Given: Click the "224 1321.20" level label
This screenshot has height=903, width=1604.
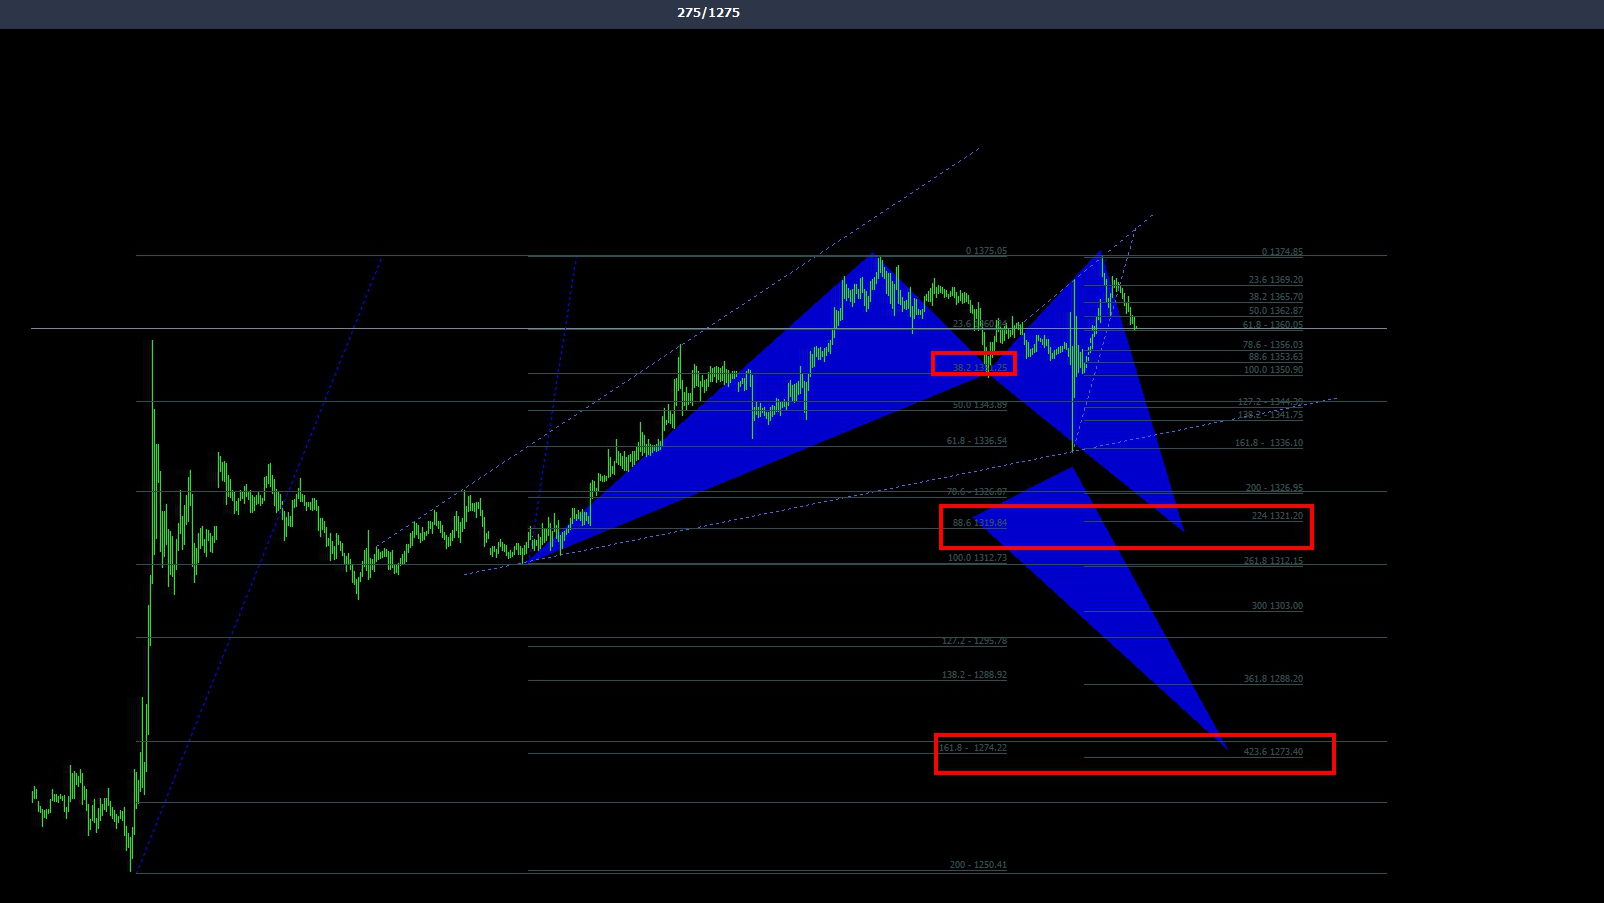Looking at the screenshot, I should [1277, 516].
